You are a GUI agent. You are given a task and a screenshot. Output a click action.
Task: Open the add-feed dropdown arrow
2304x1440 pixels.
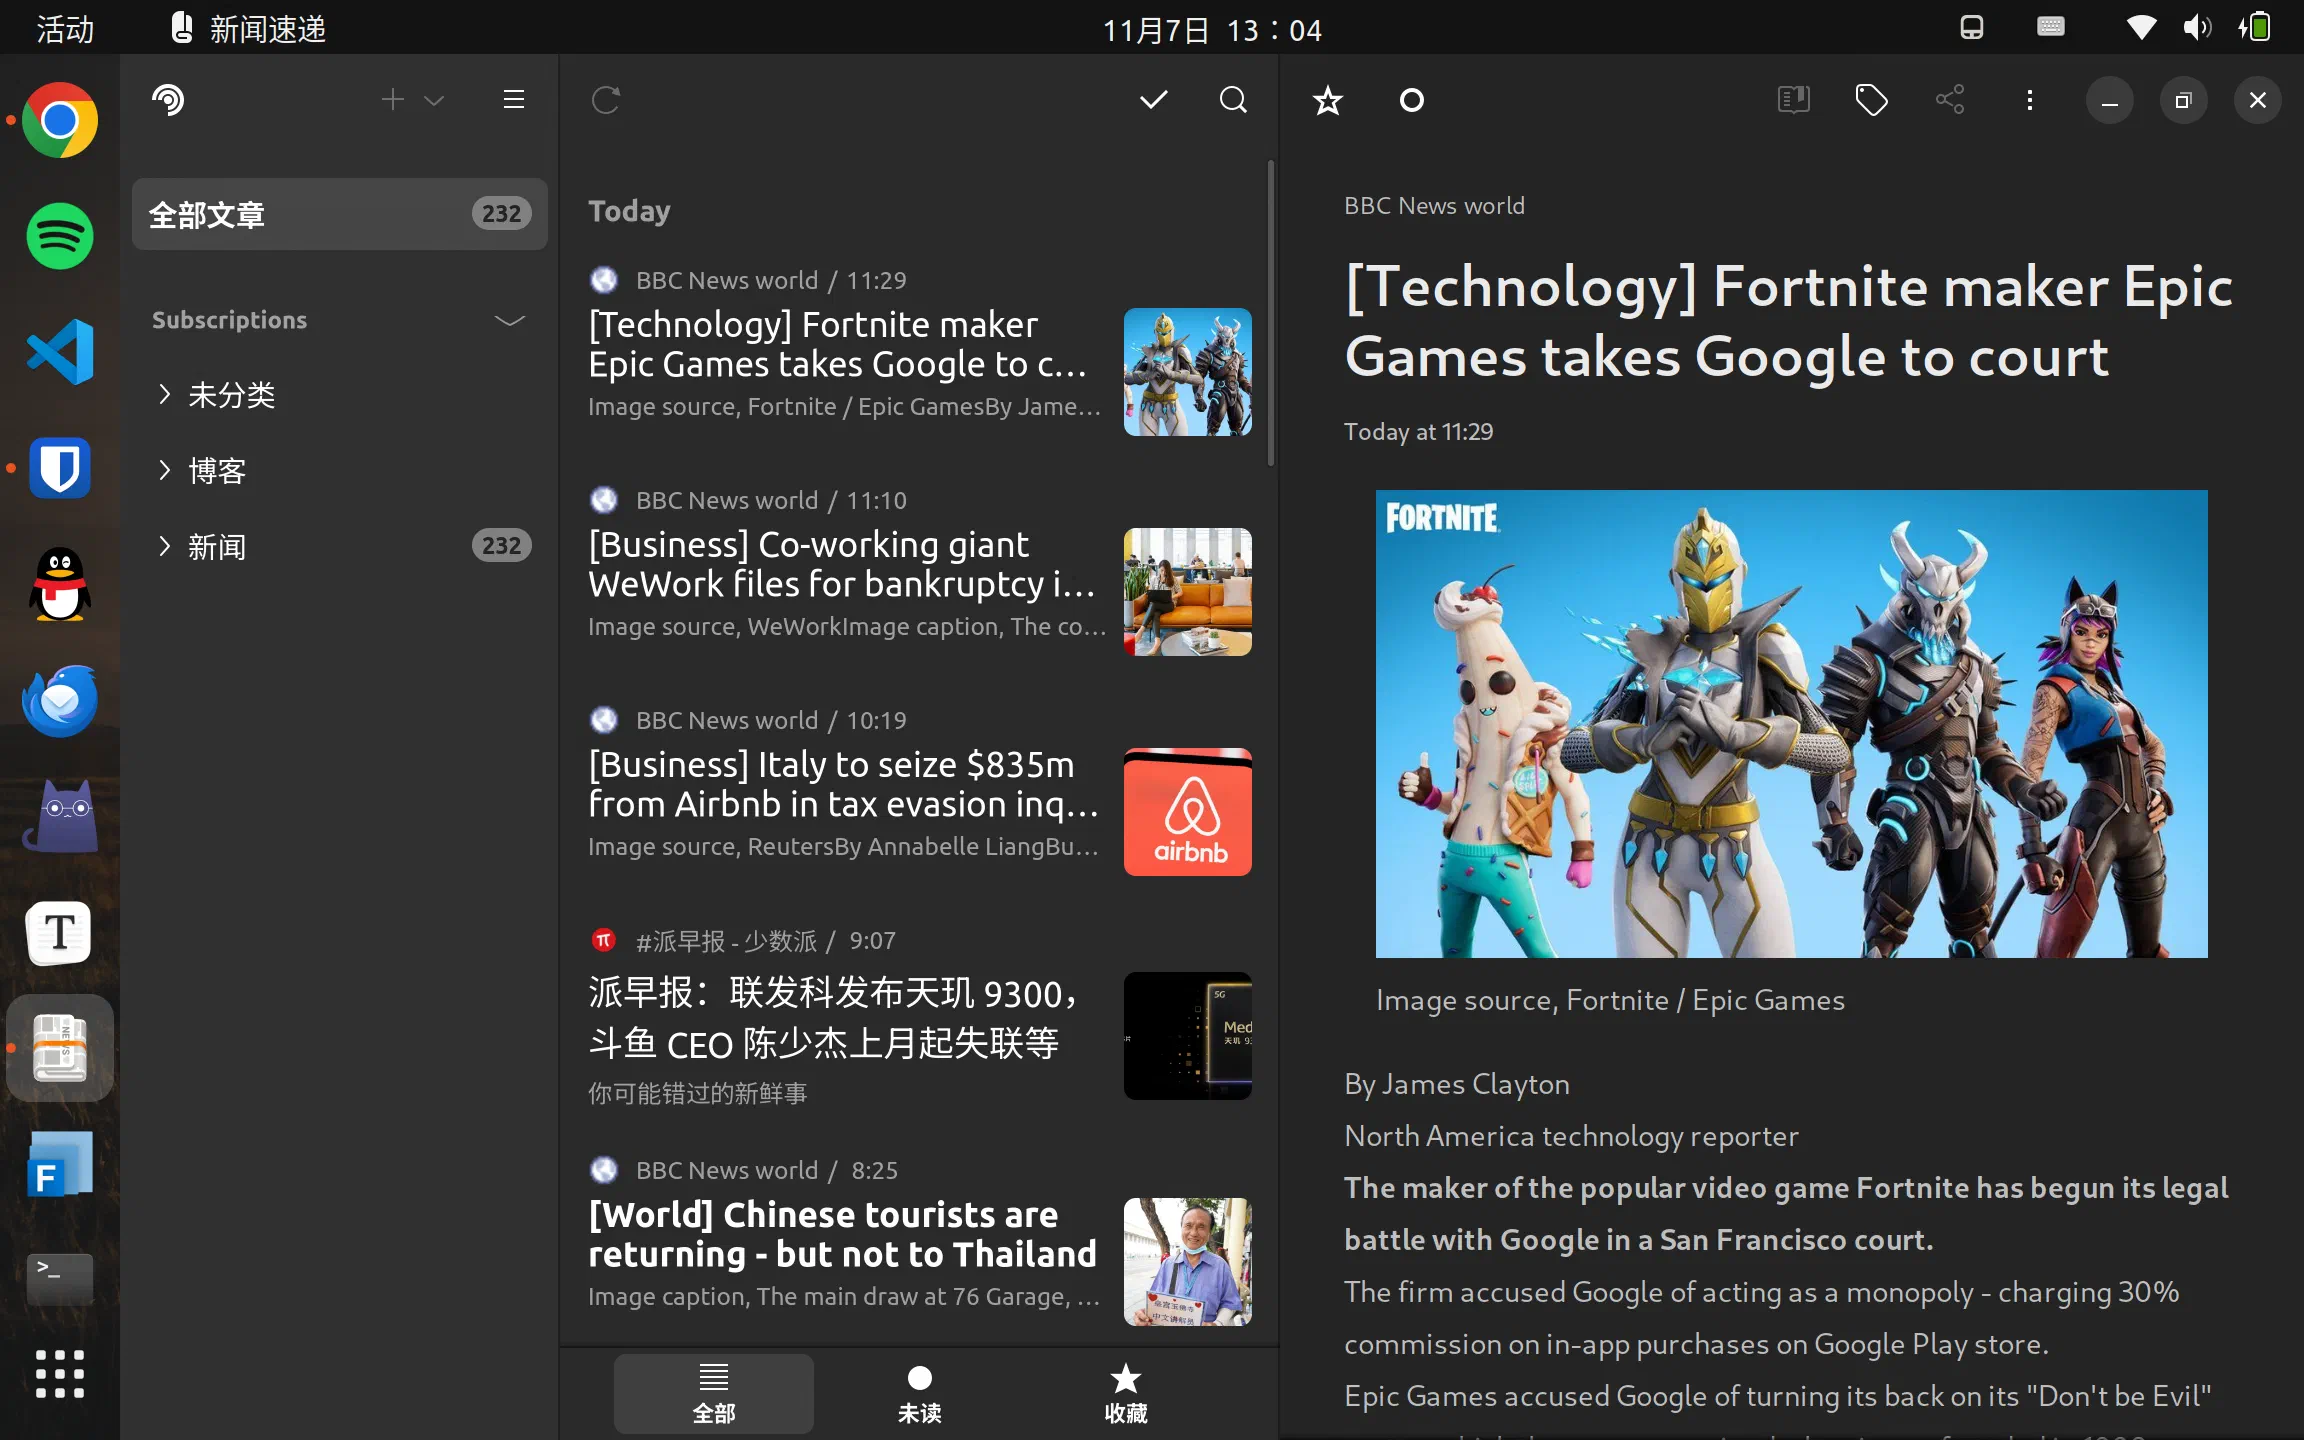(x=434, y=100)
